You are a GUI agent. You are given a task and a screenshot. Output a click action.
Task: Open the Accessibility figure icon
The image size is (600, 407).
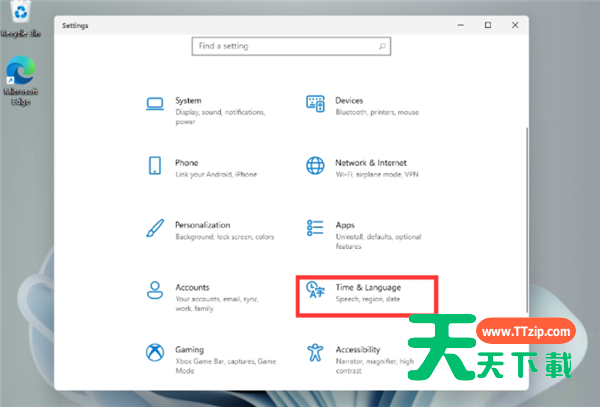(315, 352)
